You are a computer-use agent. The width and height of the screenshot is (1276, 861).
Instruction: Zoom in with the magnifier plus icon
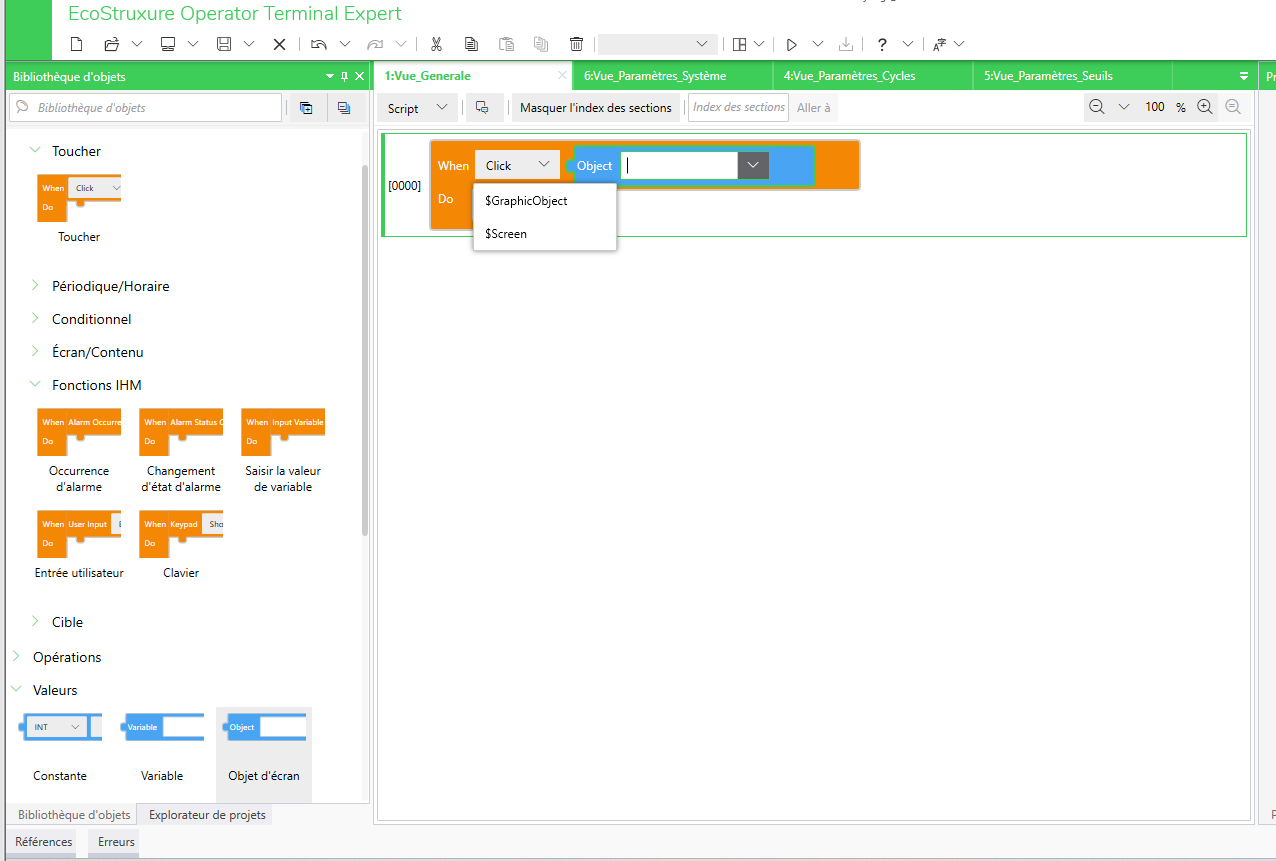[x=1204, y=107]
